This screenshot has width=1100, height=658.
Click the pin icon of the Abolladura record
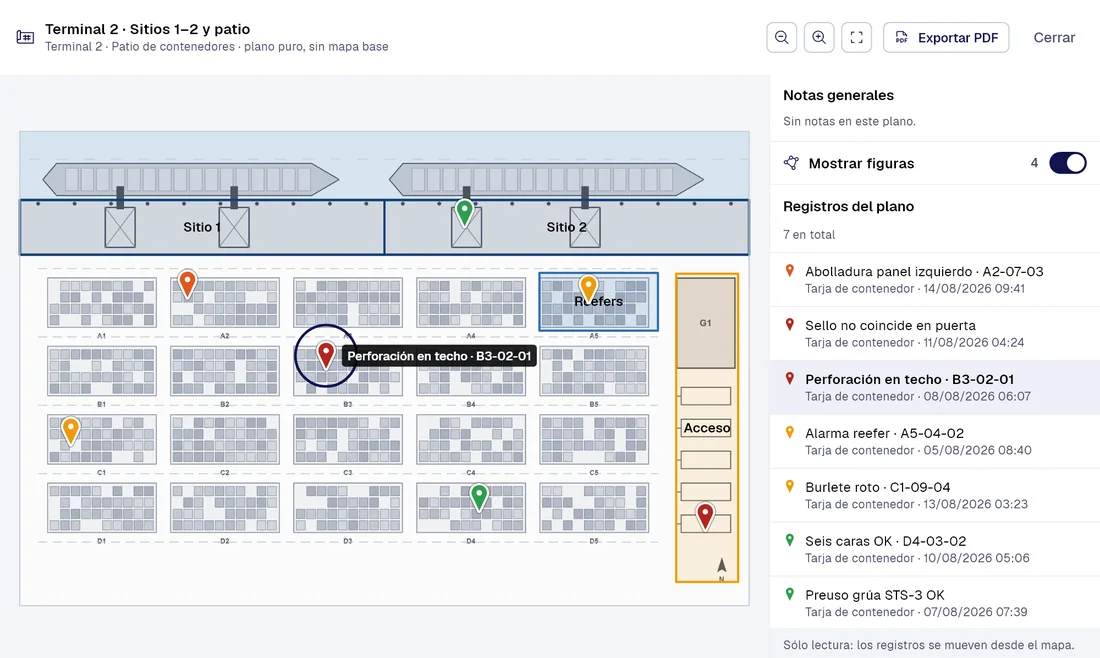point(790,271)
